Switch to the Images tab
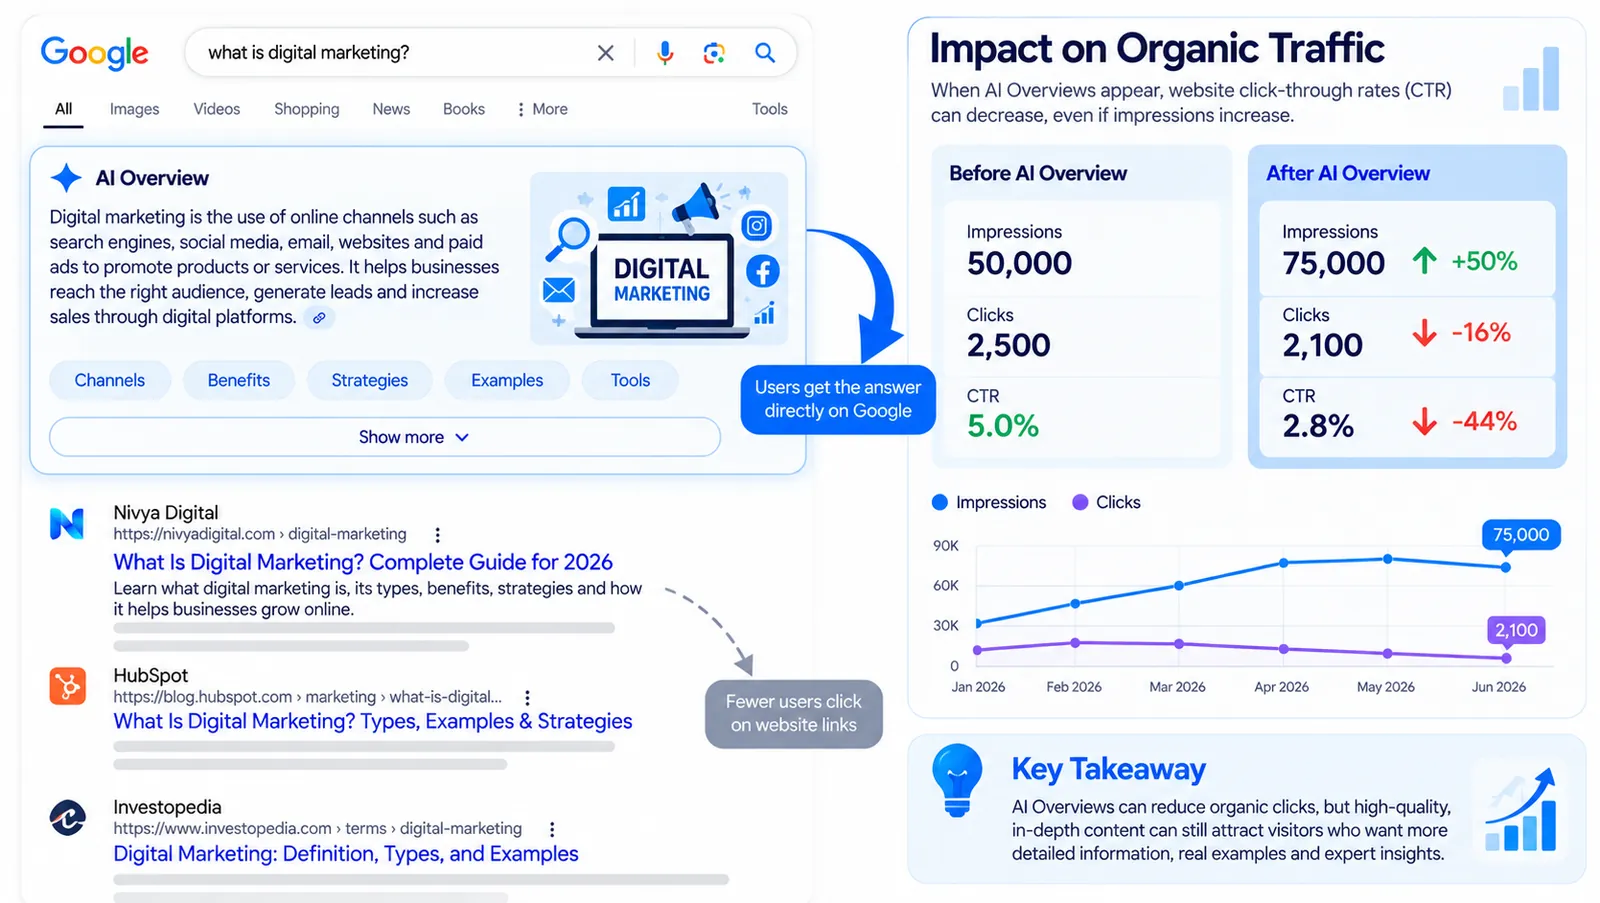Image resolution: width=1600 pixels, height=903 pixels. click(x=134, y=109)
